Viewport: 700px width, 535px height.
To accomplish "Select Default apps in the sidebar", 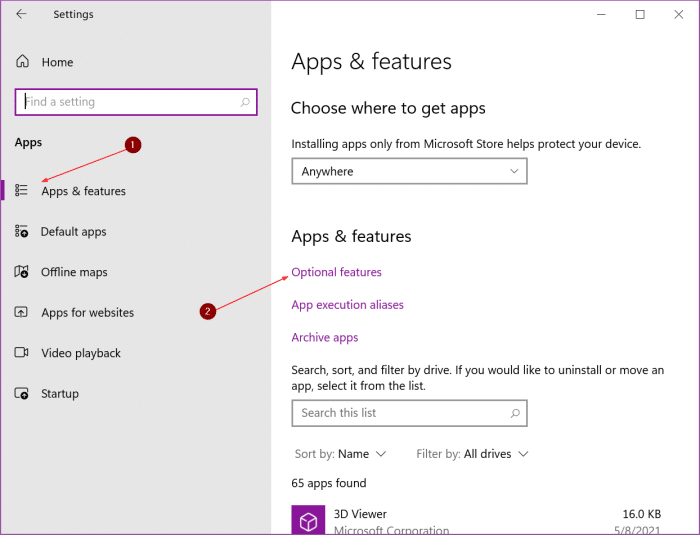I will (x=73, y=232).
